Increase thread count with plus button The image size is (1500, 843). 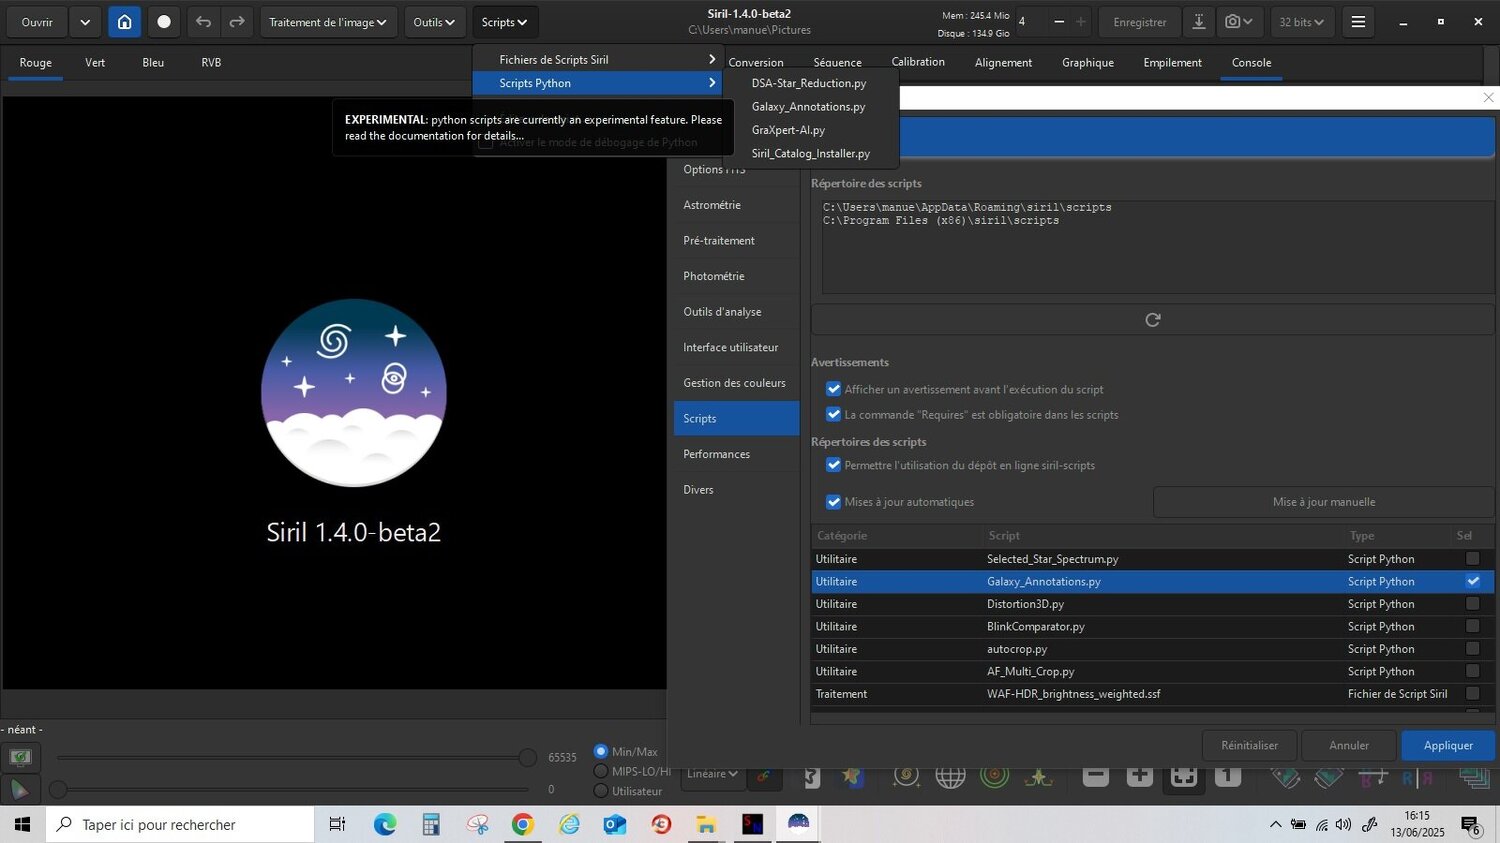tap(1081, 22)
